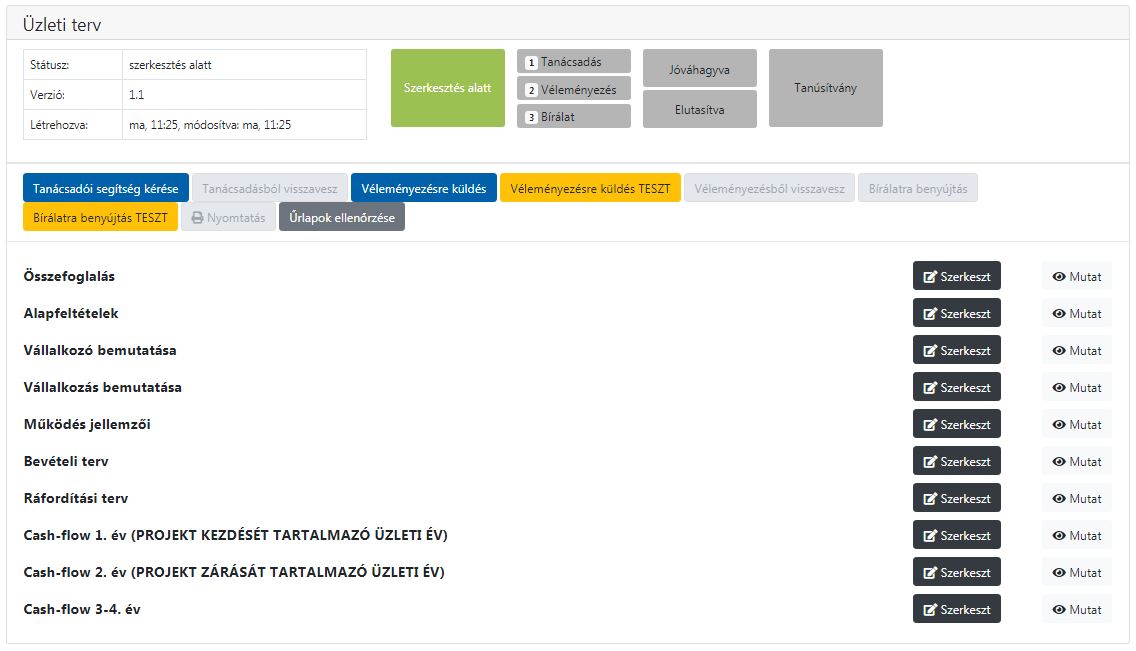Edit Cash-flow 1. év section
The image size is (1136, 651).
(x=956, y=536)
